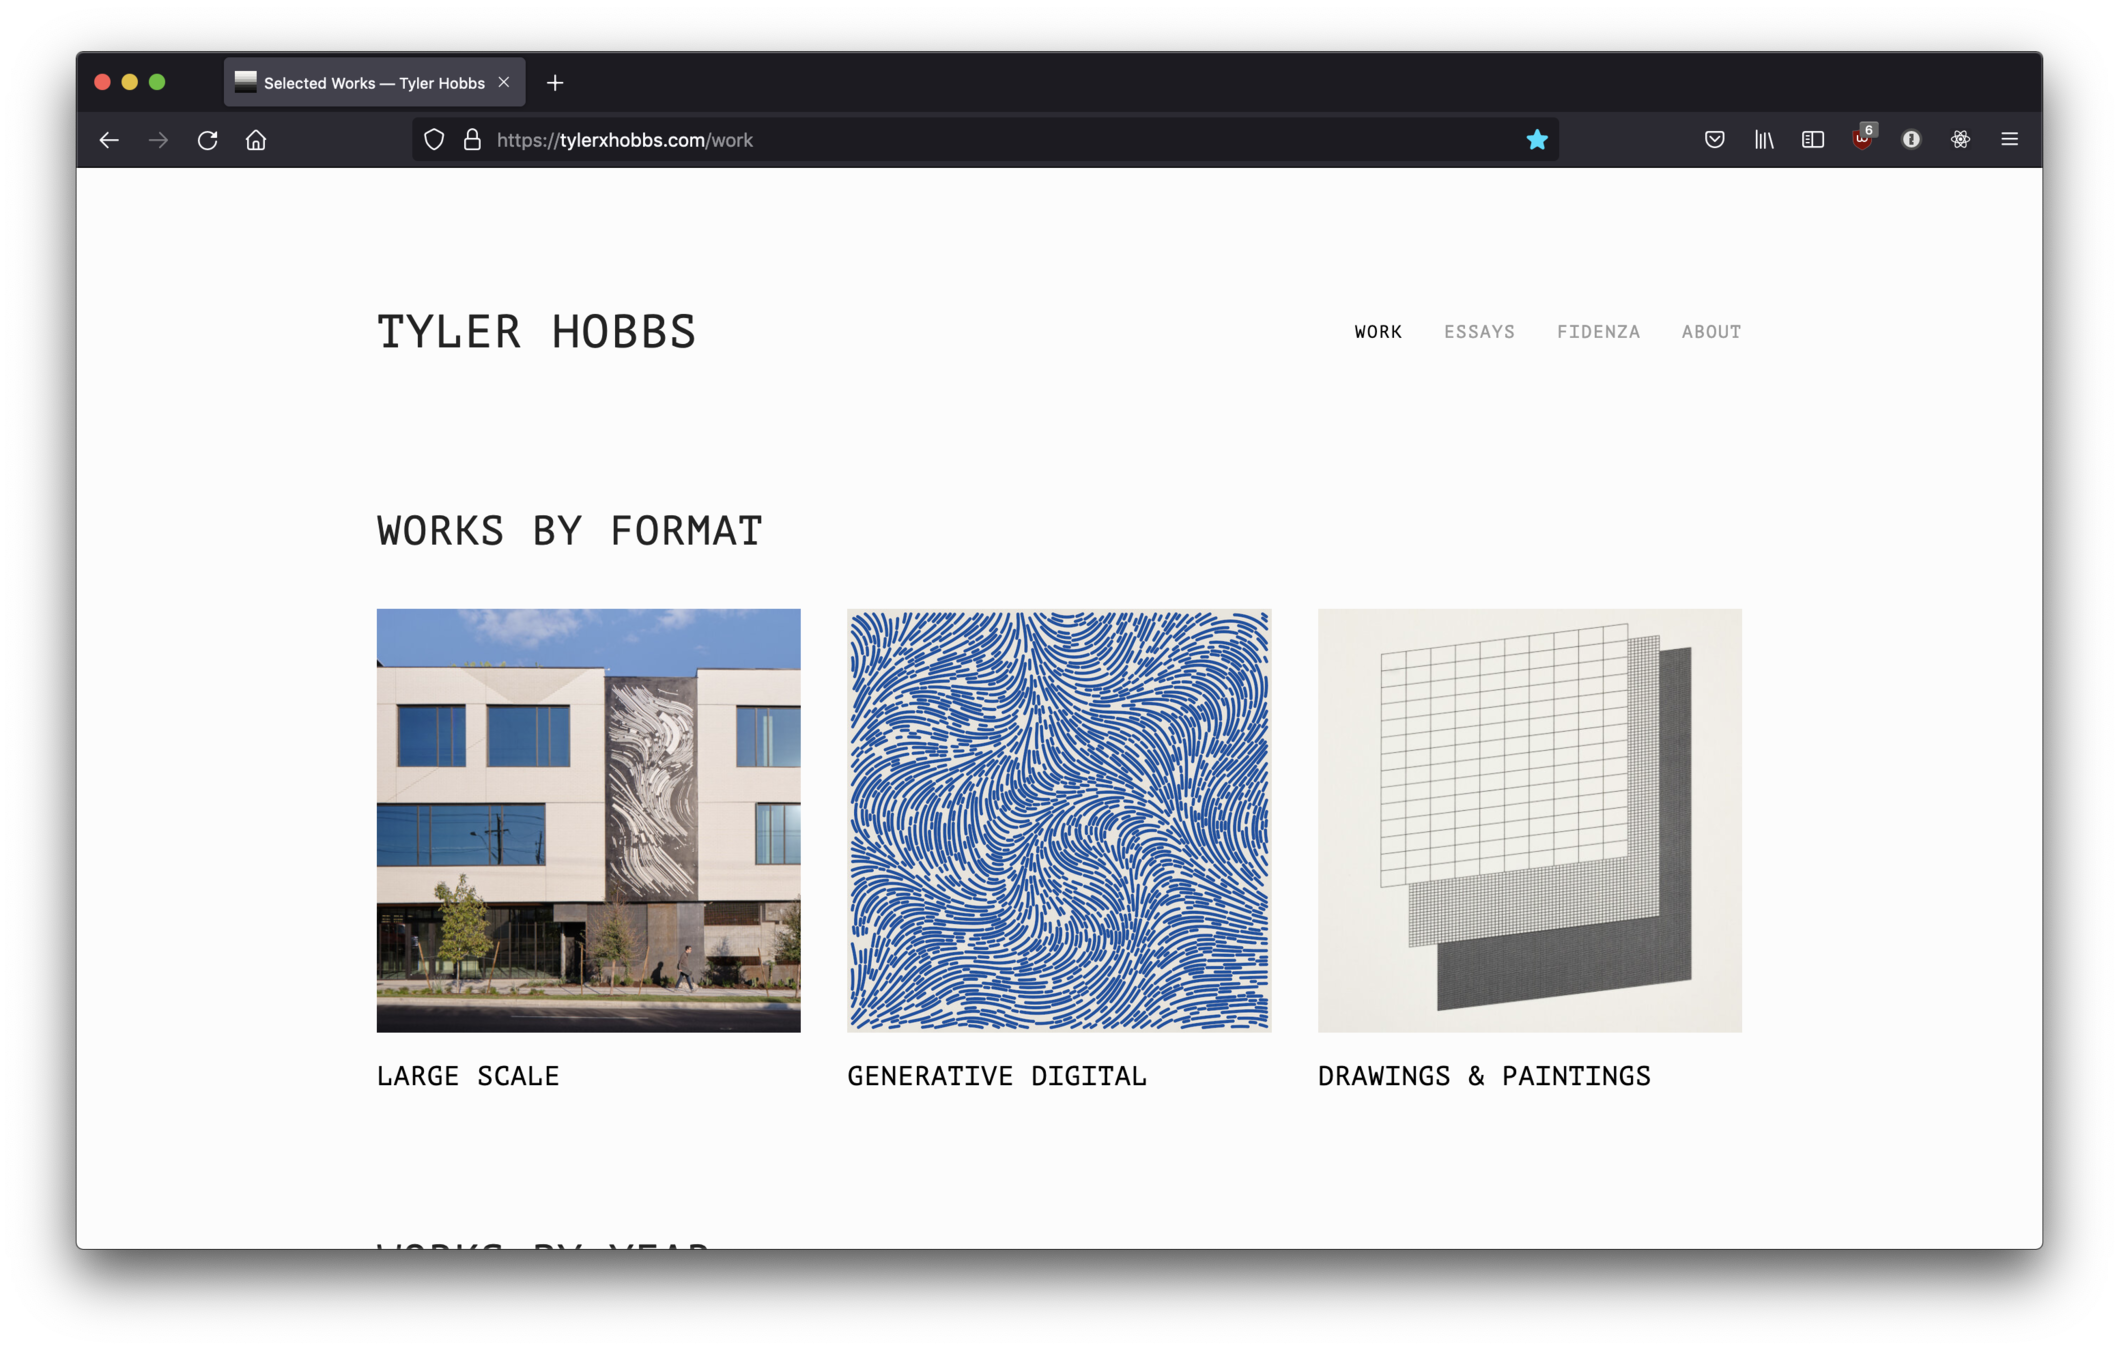Toggle the sidebar view icon
This screenshot has width=2119, height=1350.
pos(1812,140)
